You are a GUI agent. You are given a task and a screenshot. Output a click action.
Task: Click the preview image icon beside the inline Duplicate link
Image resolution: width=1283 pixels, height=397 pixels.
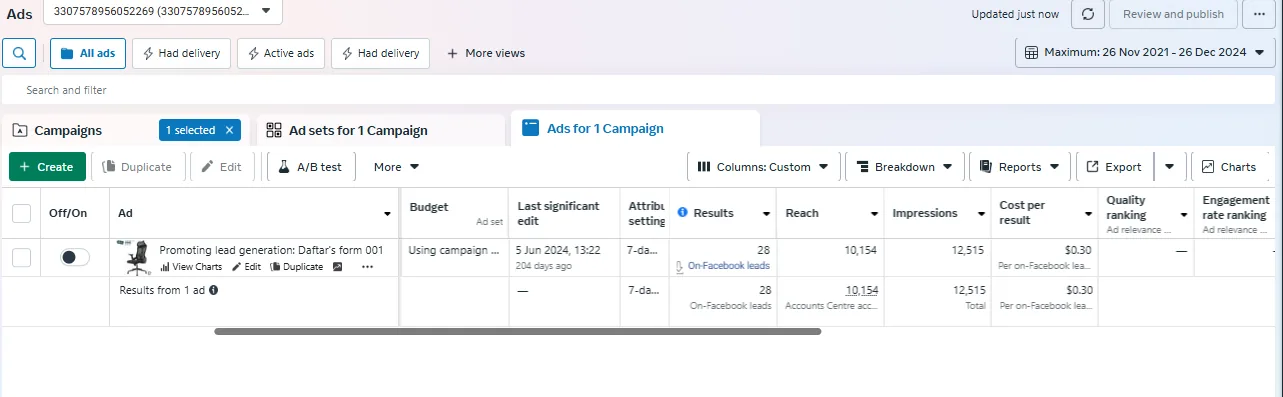point(338,267)
